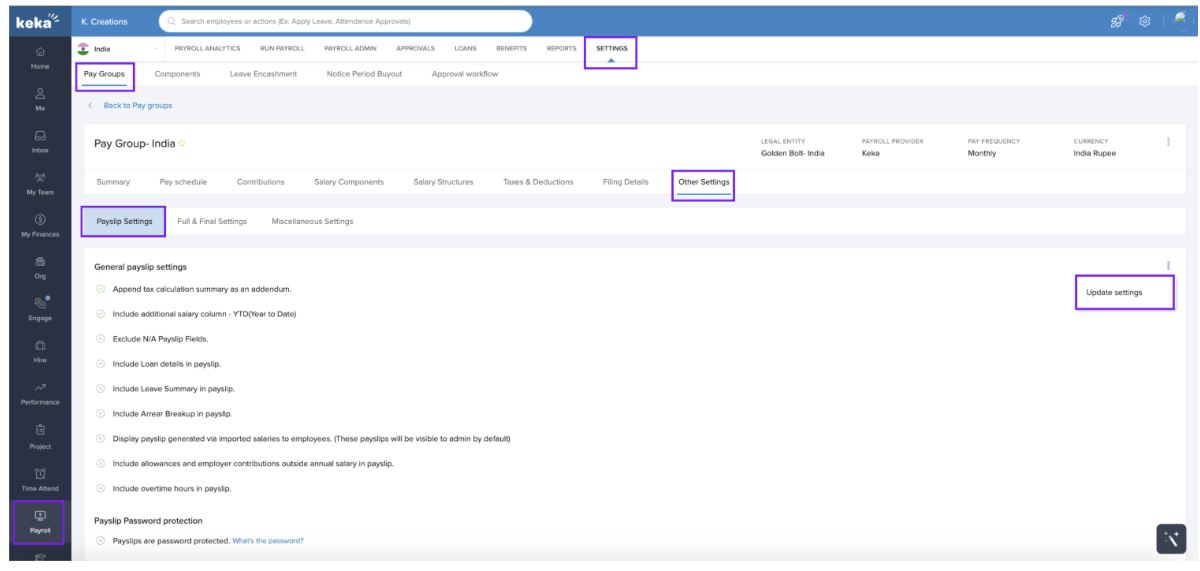Click the Back to Pay groups link
Image resolution: width=1200 pixels, height=571 pixels.
[x=138, y=105]
